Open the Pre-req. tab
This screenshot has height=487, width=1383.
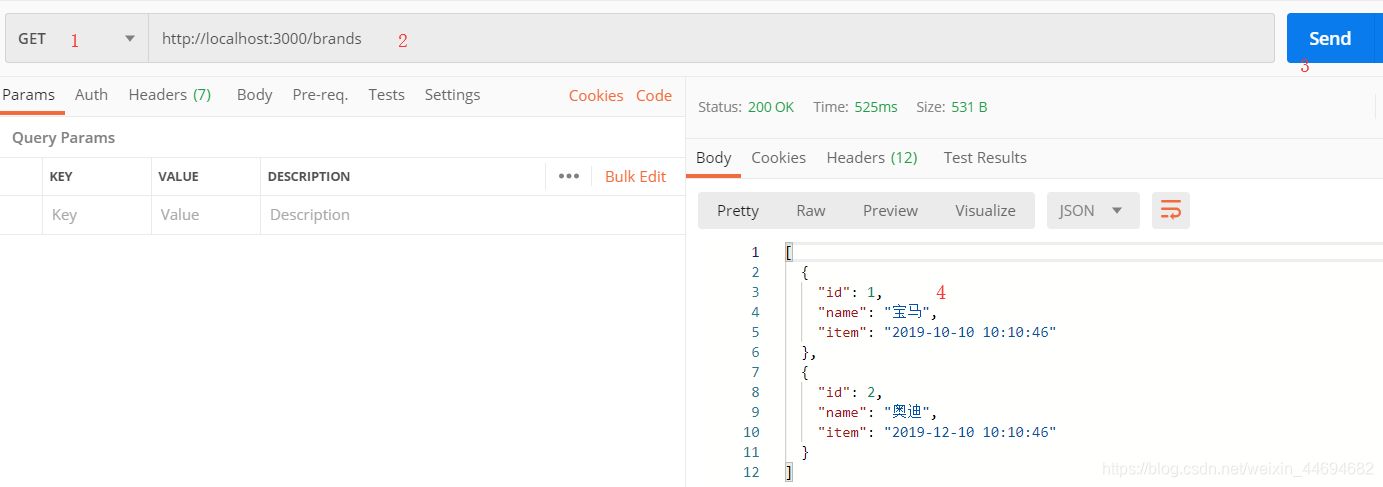[320, 95]
